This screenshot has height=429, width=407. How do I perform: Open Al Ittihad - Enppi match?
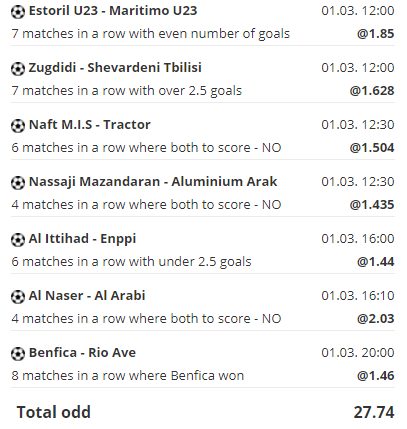[82, 239]
